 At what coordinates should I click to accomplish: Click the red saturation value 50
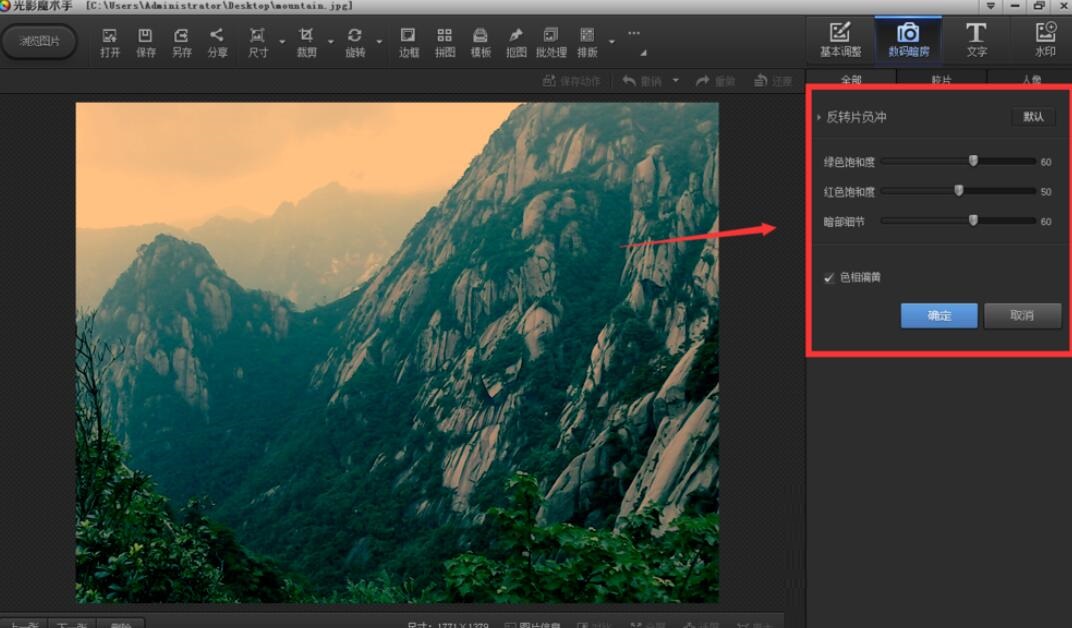(x=1046, y=192)
